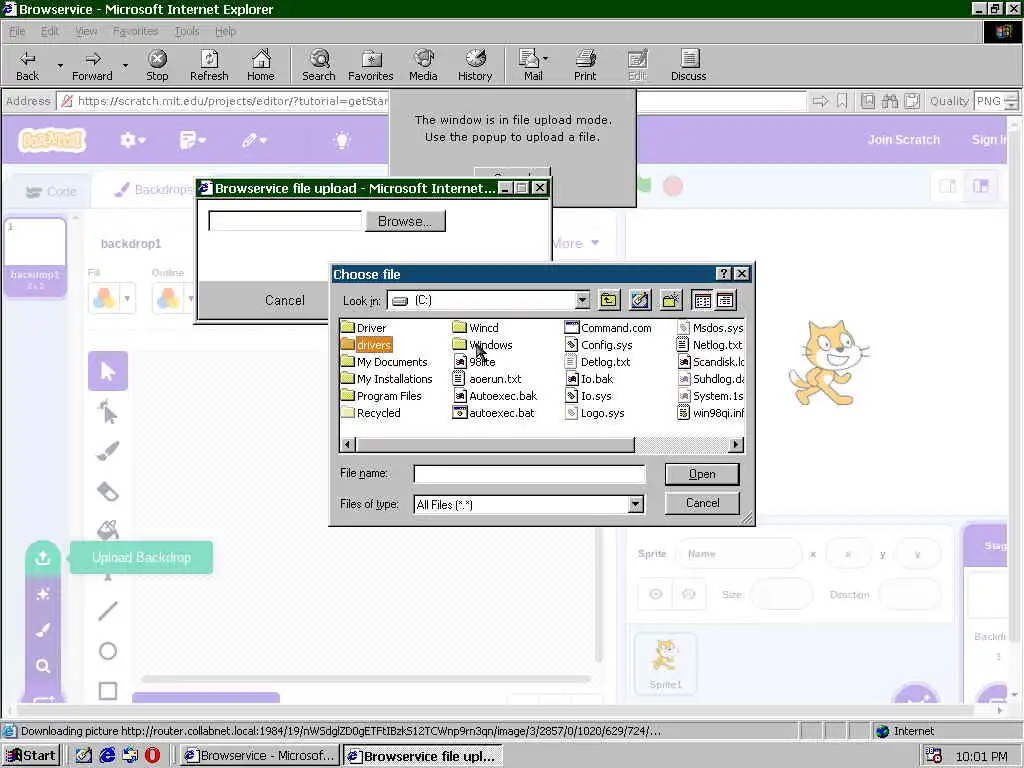Switch to Details view in Choose file
1024x768 pixels.
725,300
